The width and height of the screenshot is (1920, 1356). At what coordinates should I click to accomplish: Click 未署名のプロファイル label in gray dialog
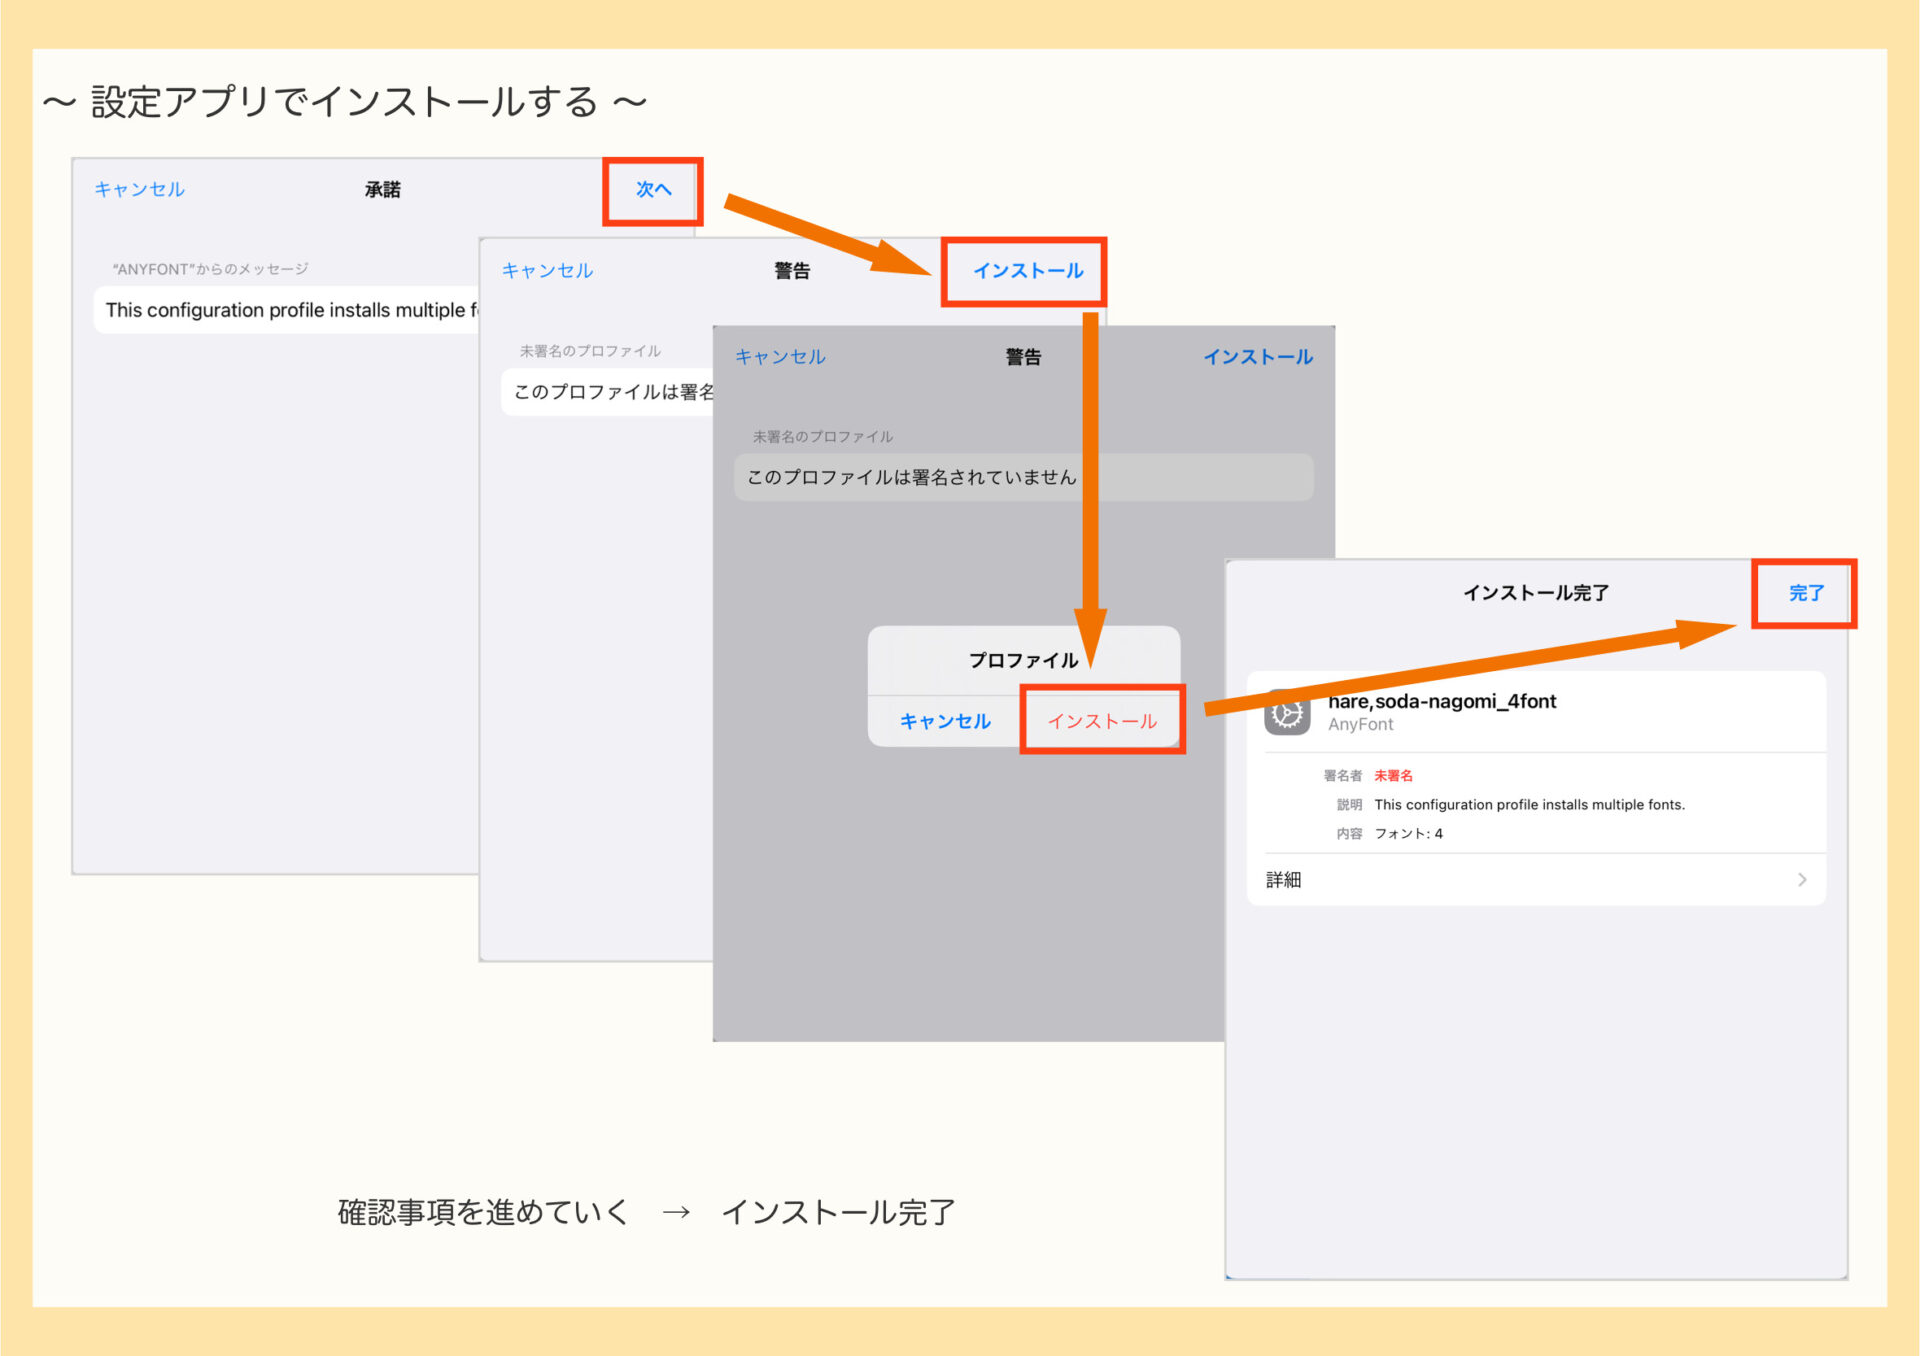[x=822, y=436]
